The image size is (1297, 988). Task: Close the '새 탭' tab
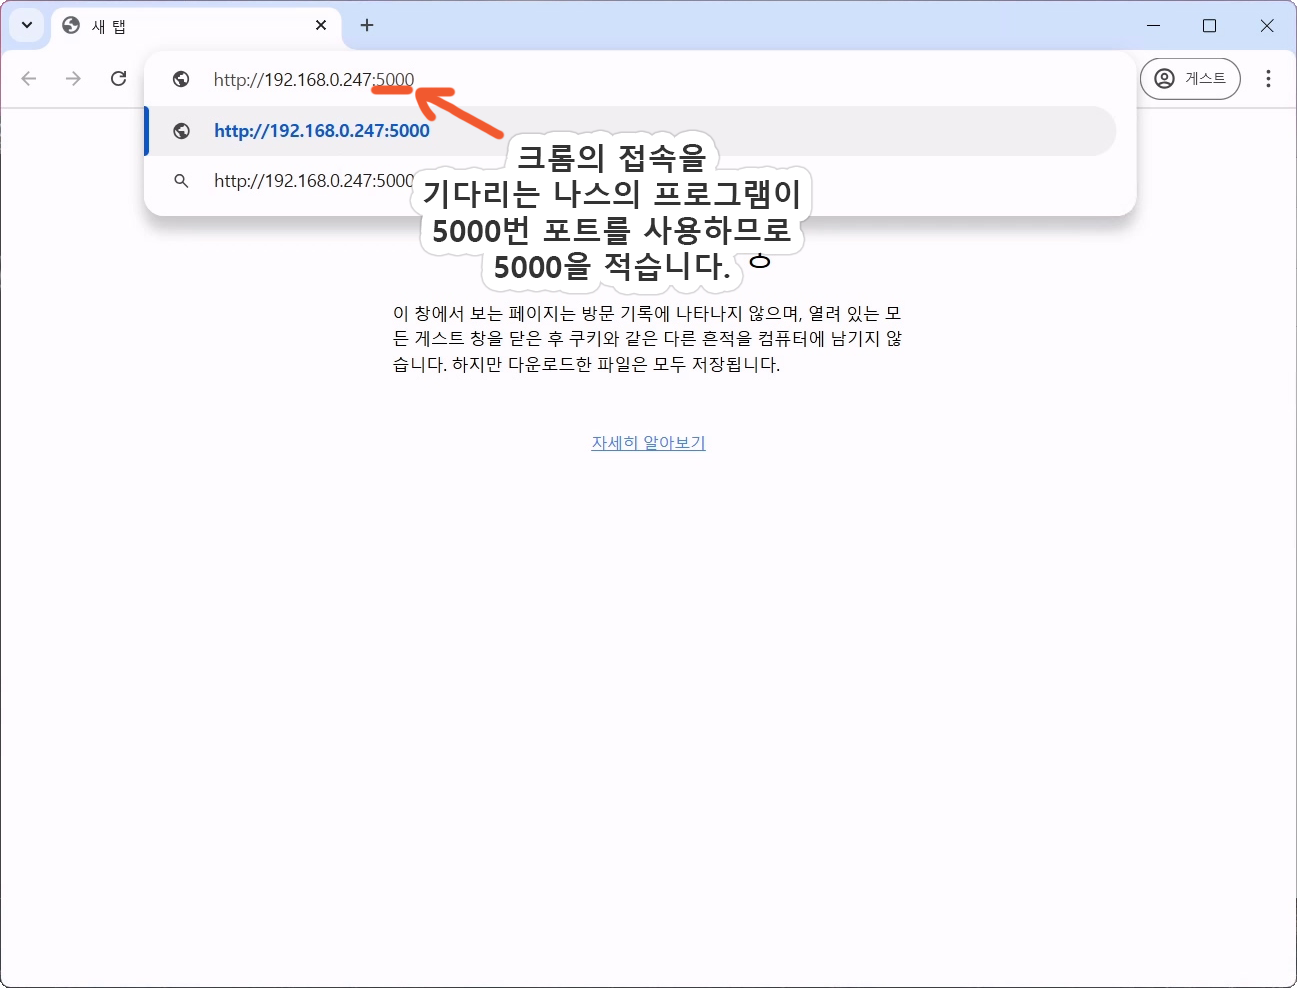(321, 25)
